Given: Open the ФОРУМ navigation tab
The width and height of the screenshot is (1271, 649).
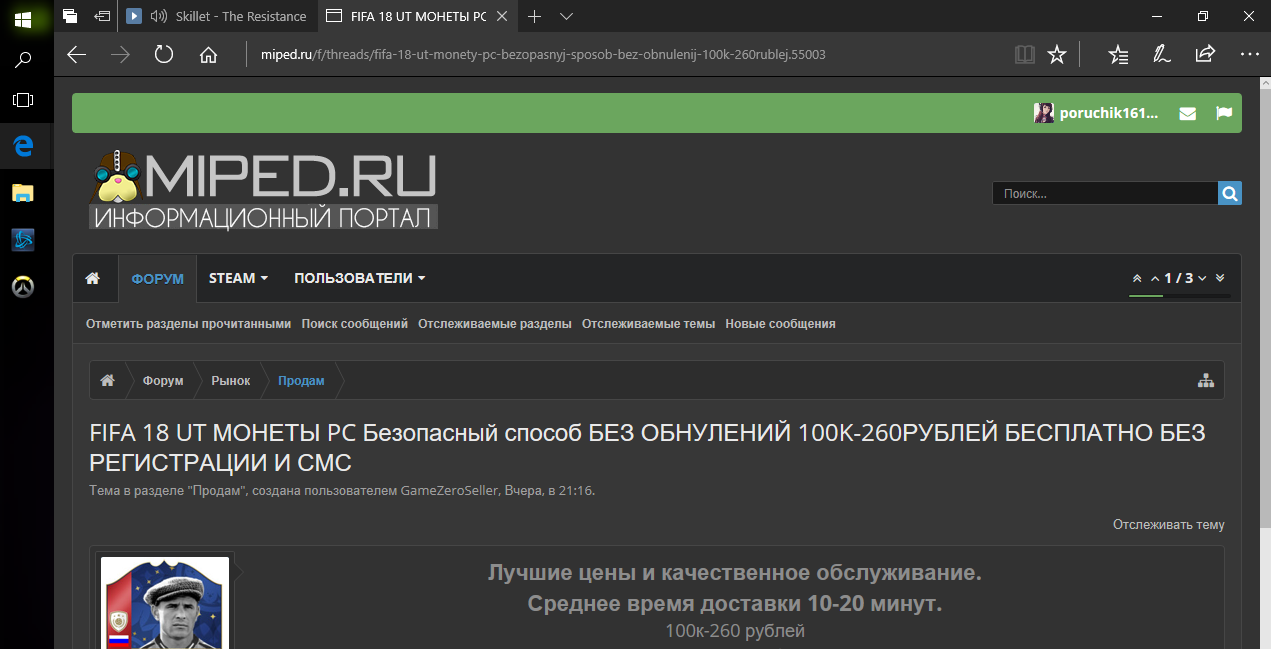Looking at the screenshot, I should tap(158, 278).
